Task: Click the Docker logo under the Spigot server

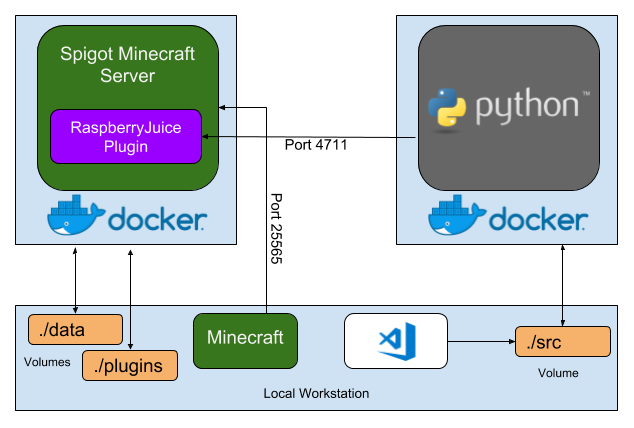Action: click(127, 216)
